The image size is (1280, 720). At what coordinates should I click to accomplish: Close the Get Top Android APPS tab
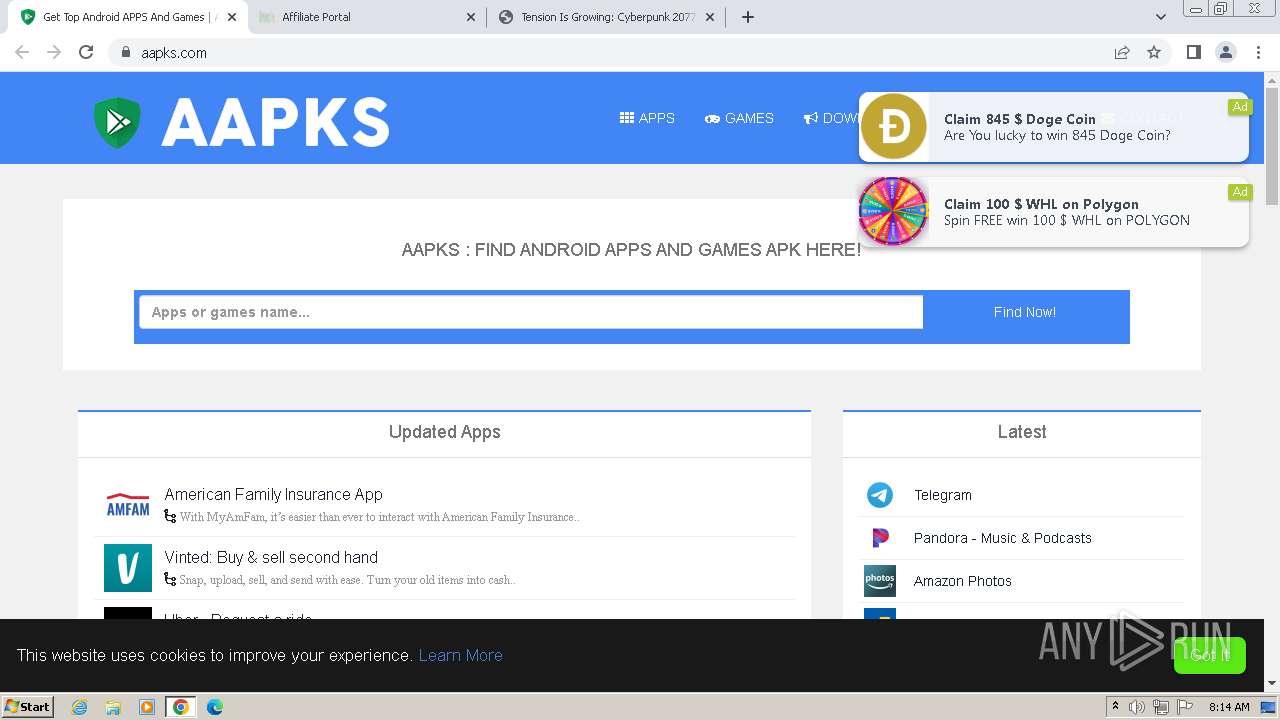232,17
